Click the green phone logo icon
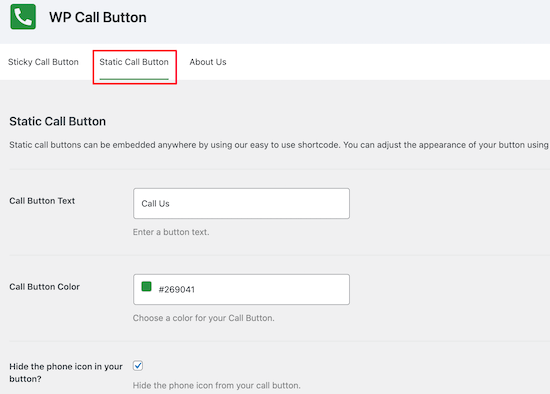The width and height of the screenshot is (550, 394). 23,16
